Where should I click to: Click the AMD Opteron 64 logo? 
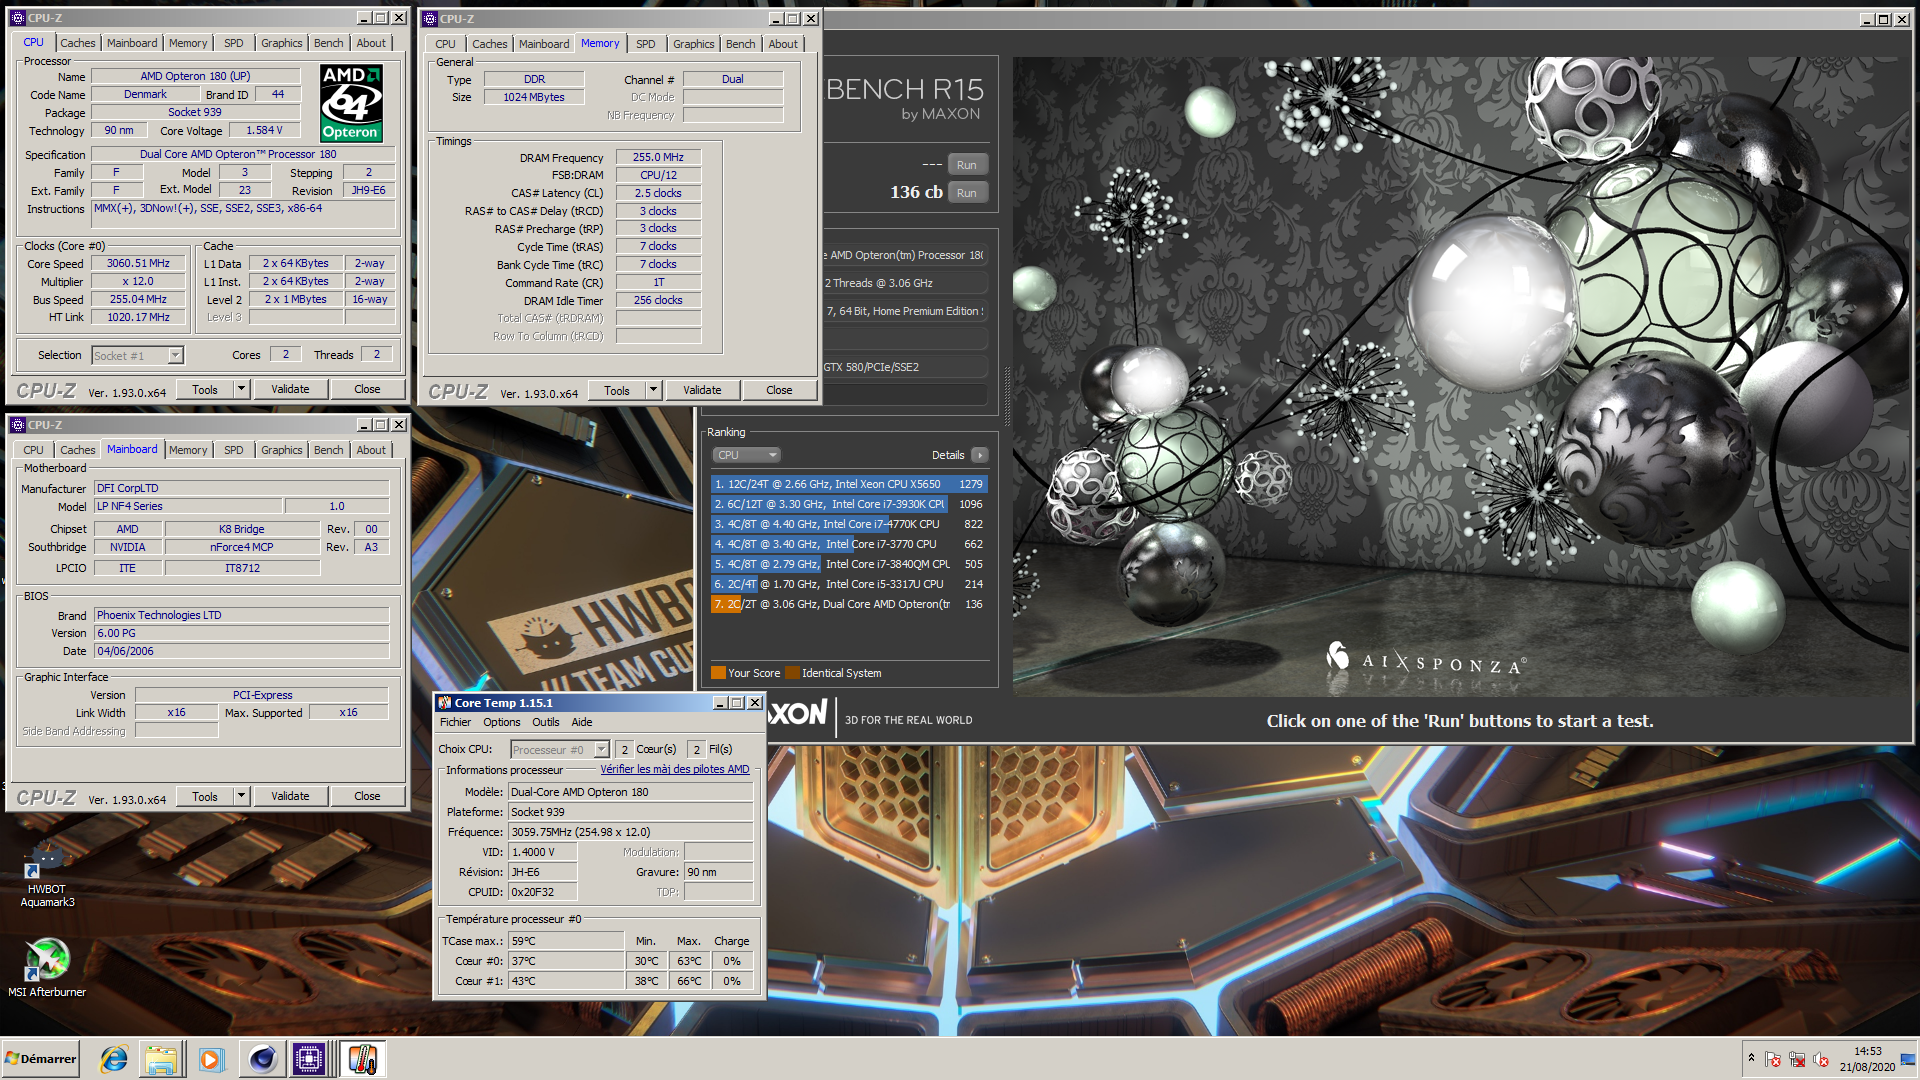point(351,103)
